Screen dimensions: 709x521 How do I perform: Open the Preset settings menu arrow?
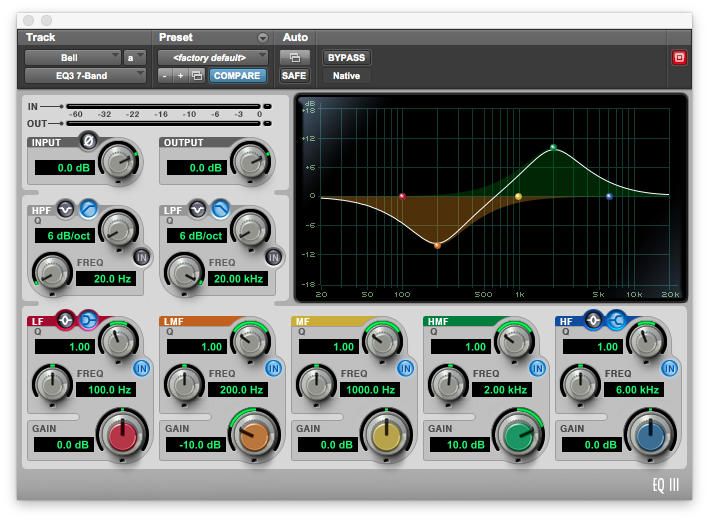pos(263,38)
